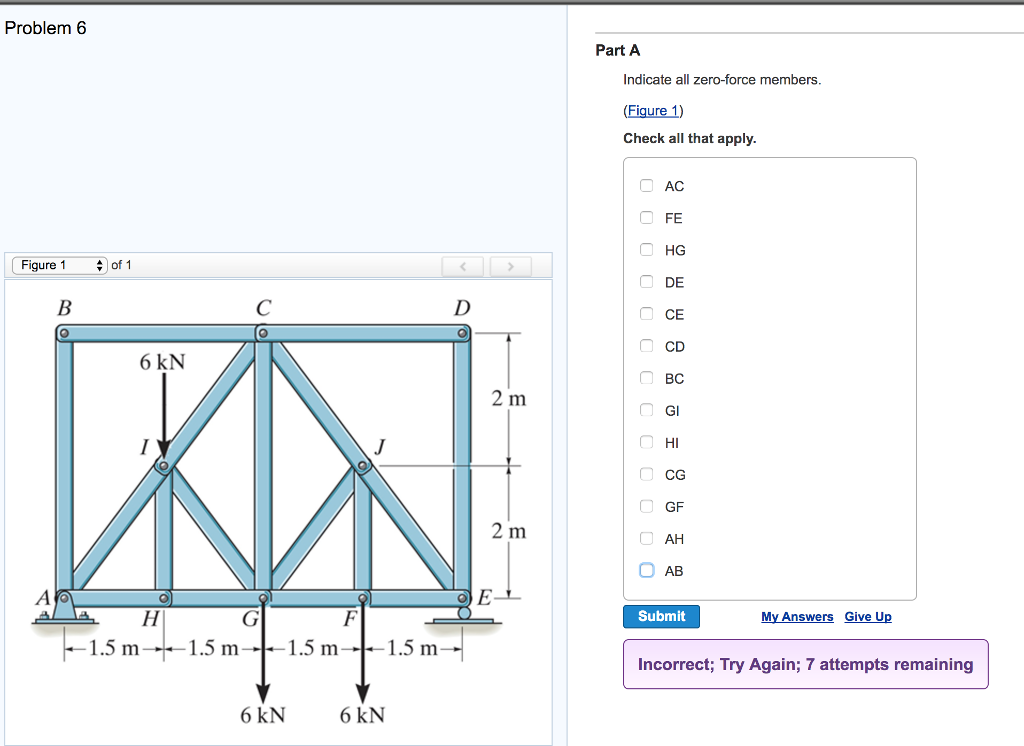Open the My Answers link
Screen dimensions: 1024x746
pos(797,617)
